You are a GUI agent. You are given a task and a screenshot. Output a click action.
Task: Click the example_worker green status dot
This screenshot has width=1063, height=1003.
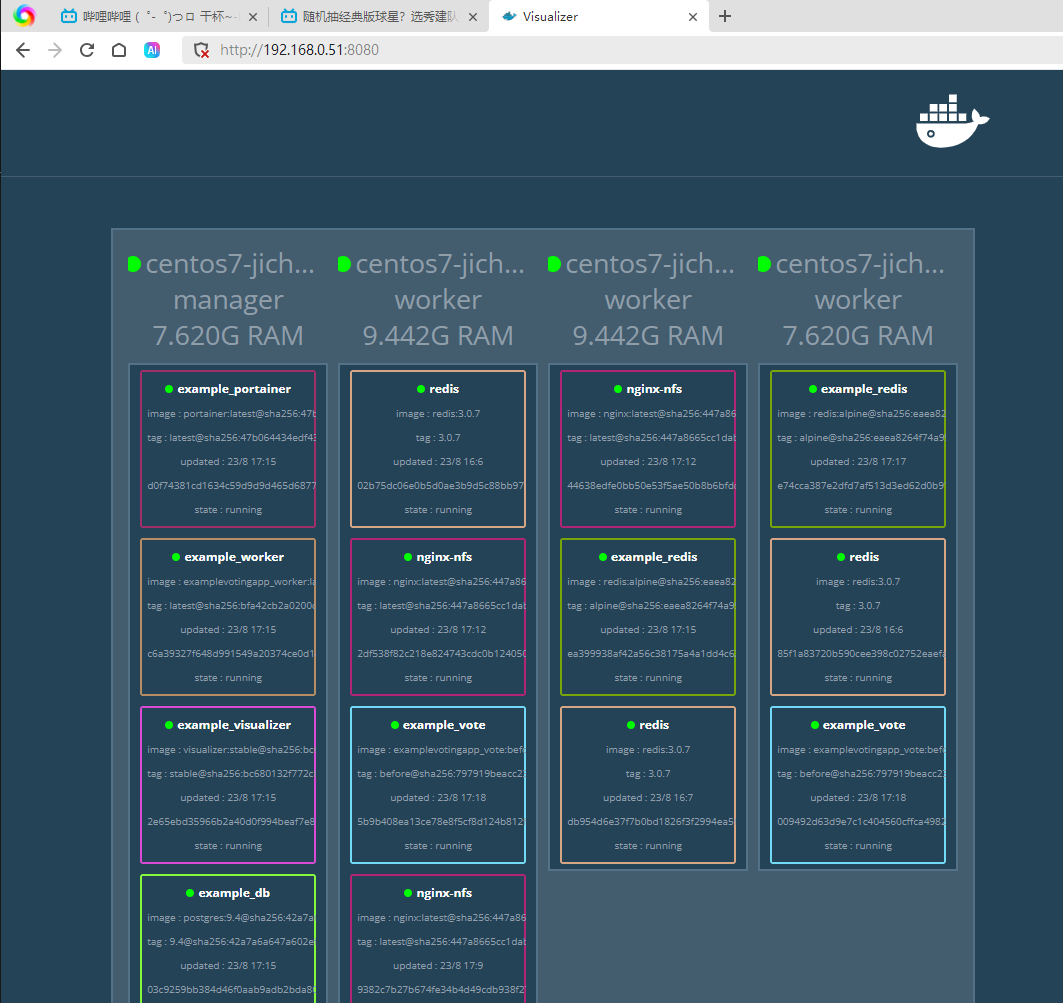point(176,557)
